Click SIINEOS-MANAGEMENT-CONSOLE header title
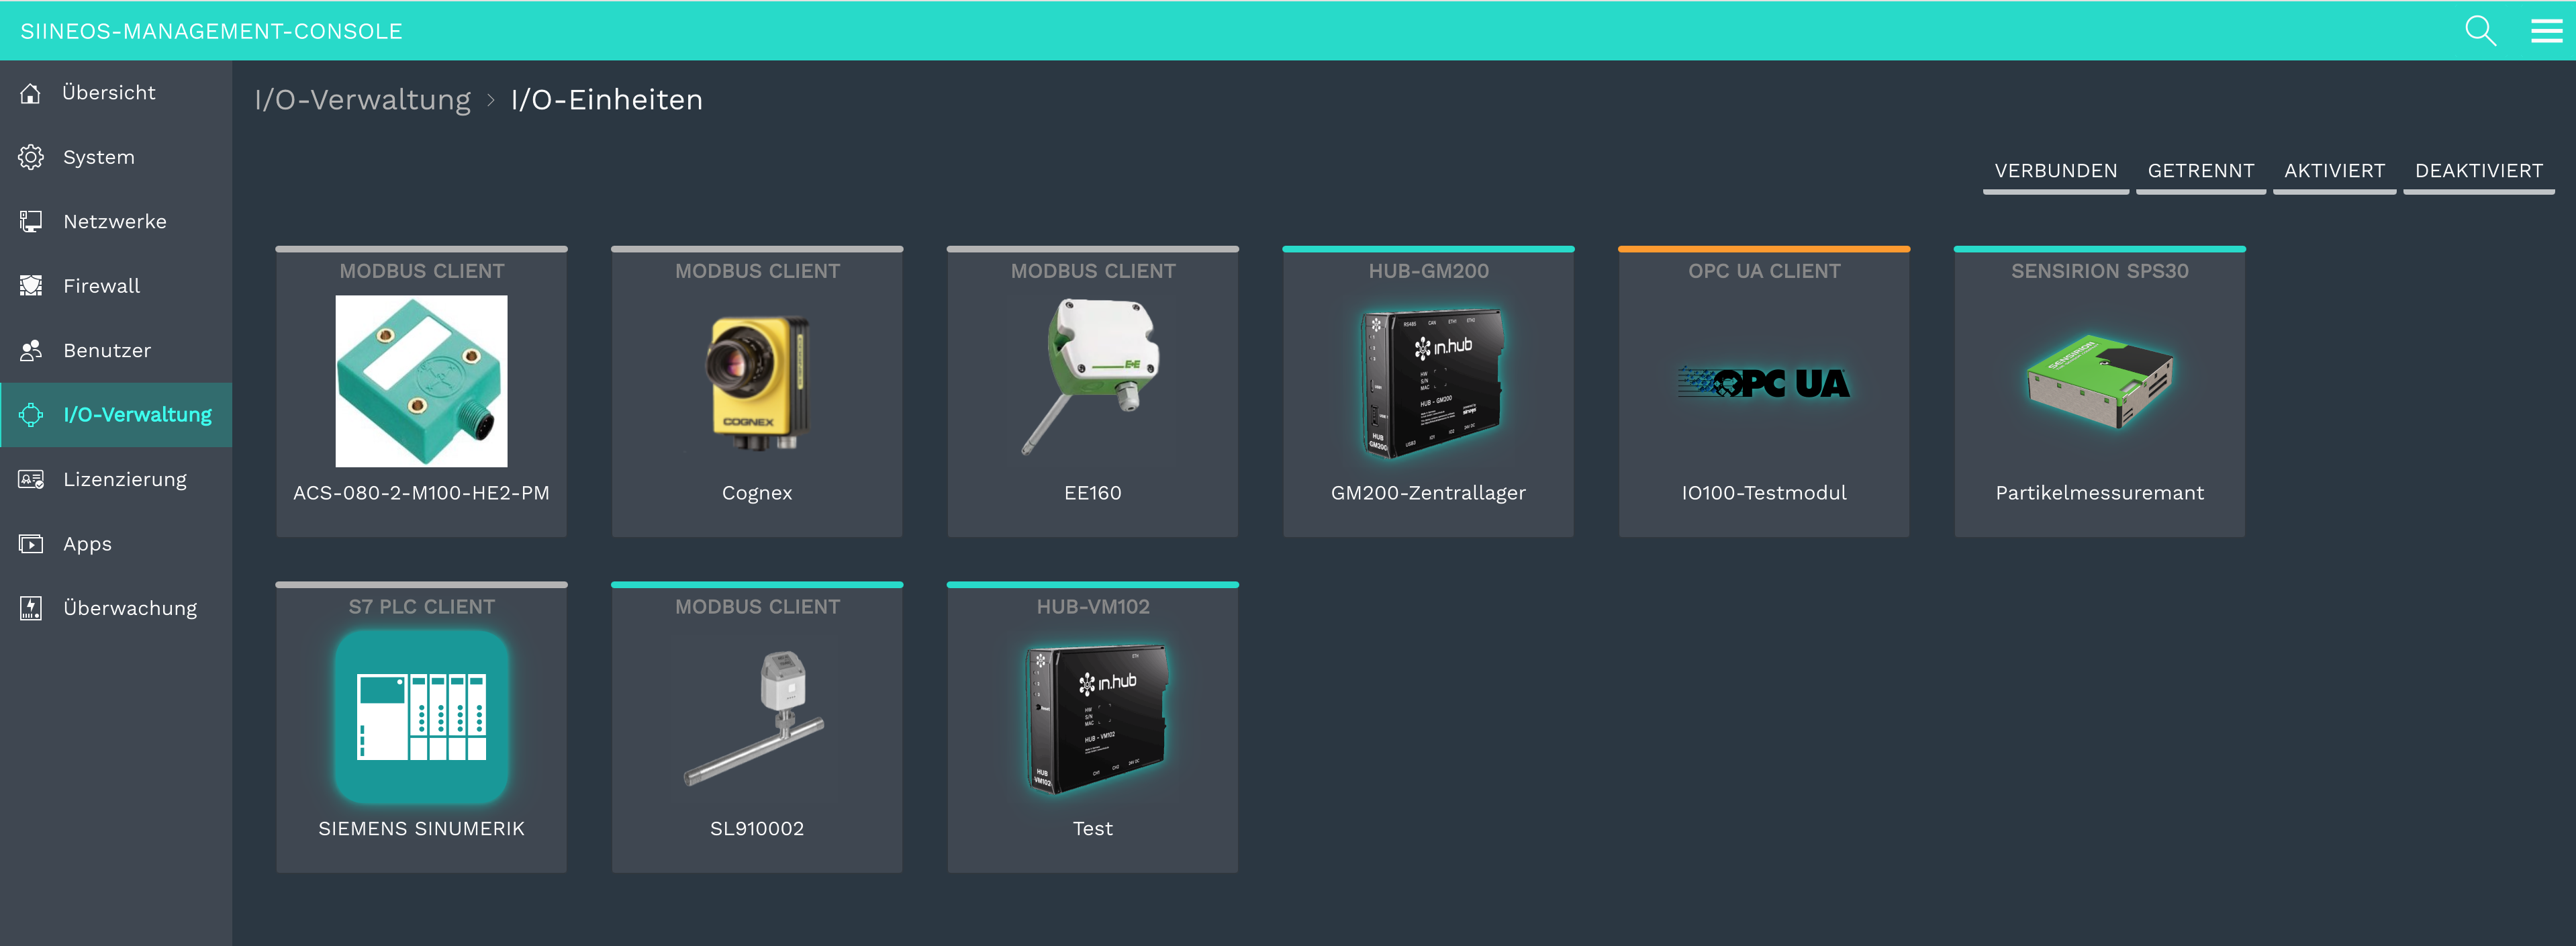This screenshot has width=2576, height=946. pyautogui.click(x=211, y=31)
